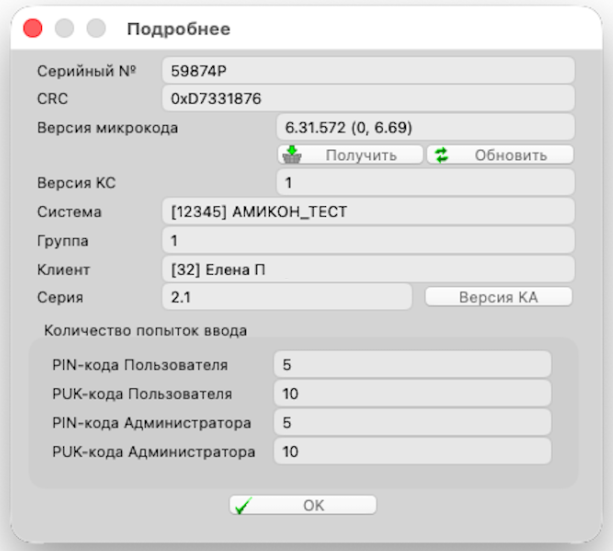Click the Серийный № label
This screenshot has height=551, width=613.
tap(86, 71)
